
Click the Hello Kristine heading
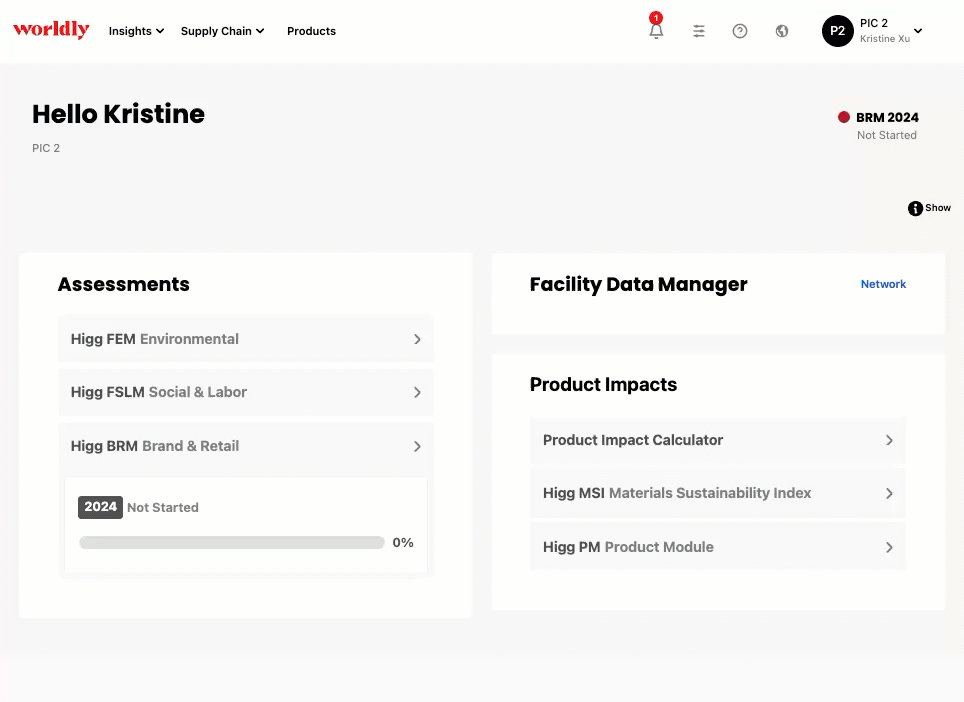(x=118, y=114)
